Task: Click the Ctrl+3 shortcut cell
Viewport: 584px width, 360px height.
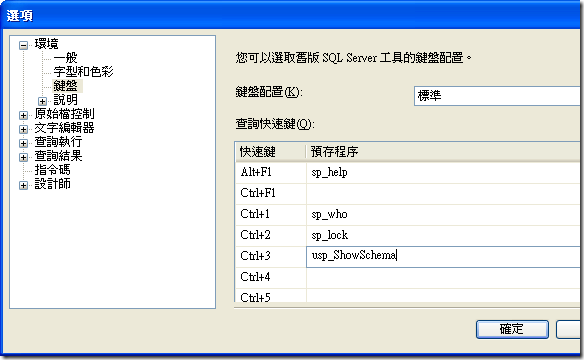Action: [x=271, y=256]
